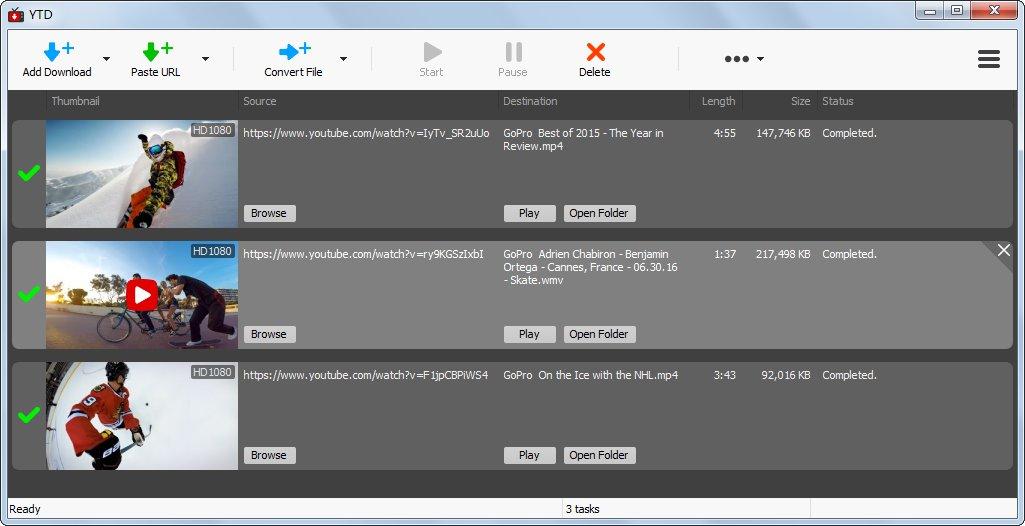
Task: Click the Start playback icon
Action: pos(431,52)
